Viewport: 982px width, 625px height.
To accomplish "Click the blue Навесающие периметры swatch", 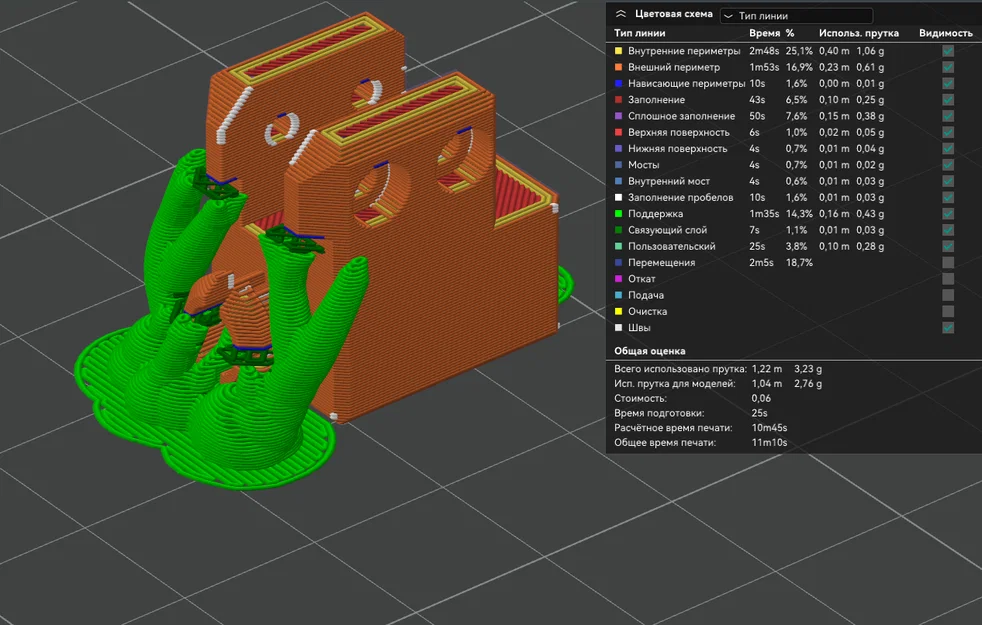I will [x=619, y=83].
